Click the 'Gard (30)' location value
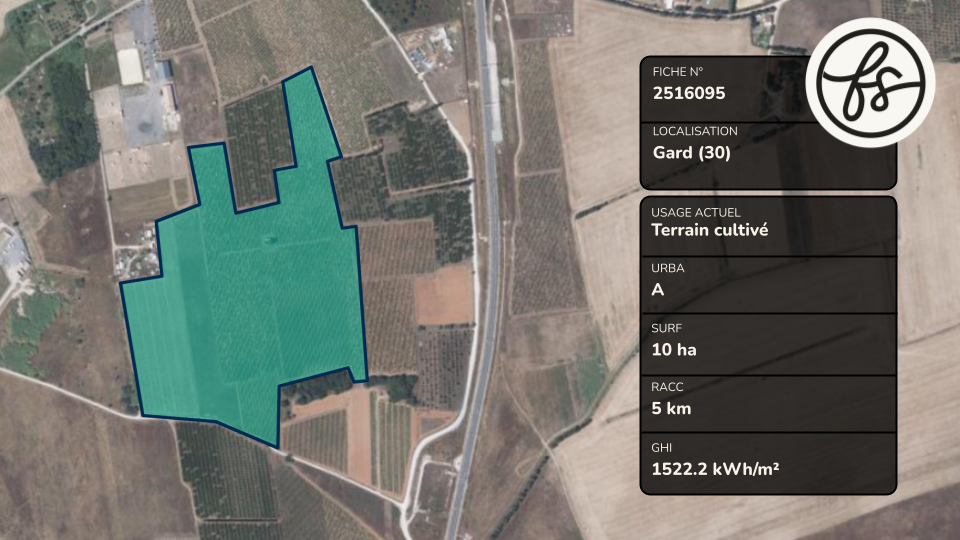 coord(691,152)
